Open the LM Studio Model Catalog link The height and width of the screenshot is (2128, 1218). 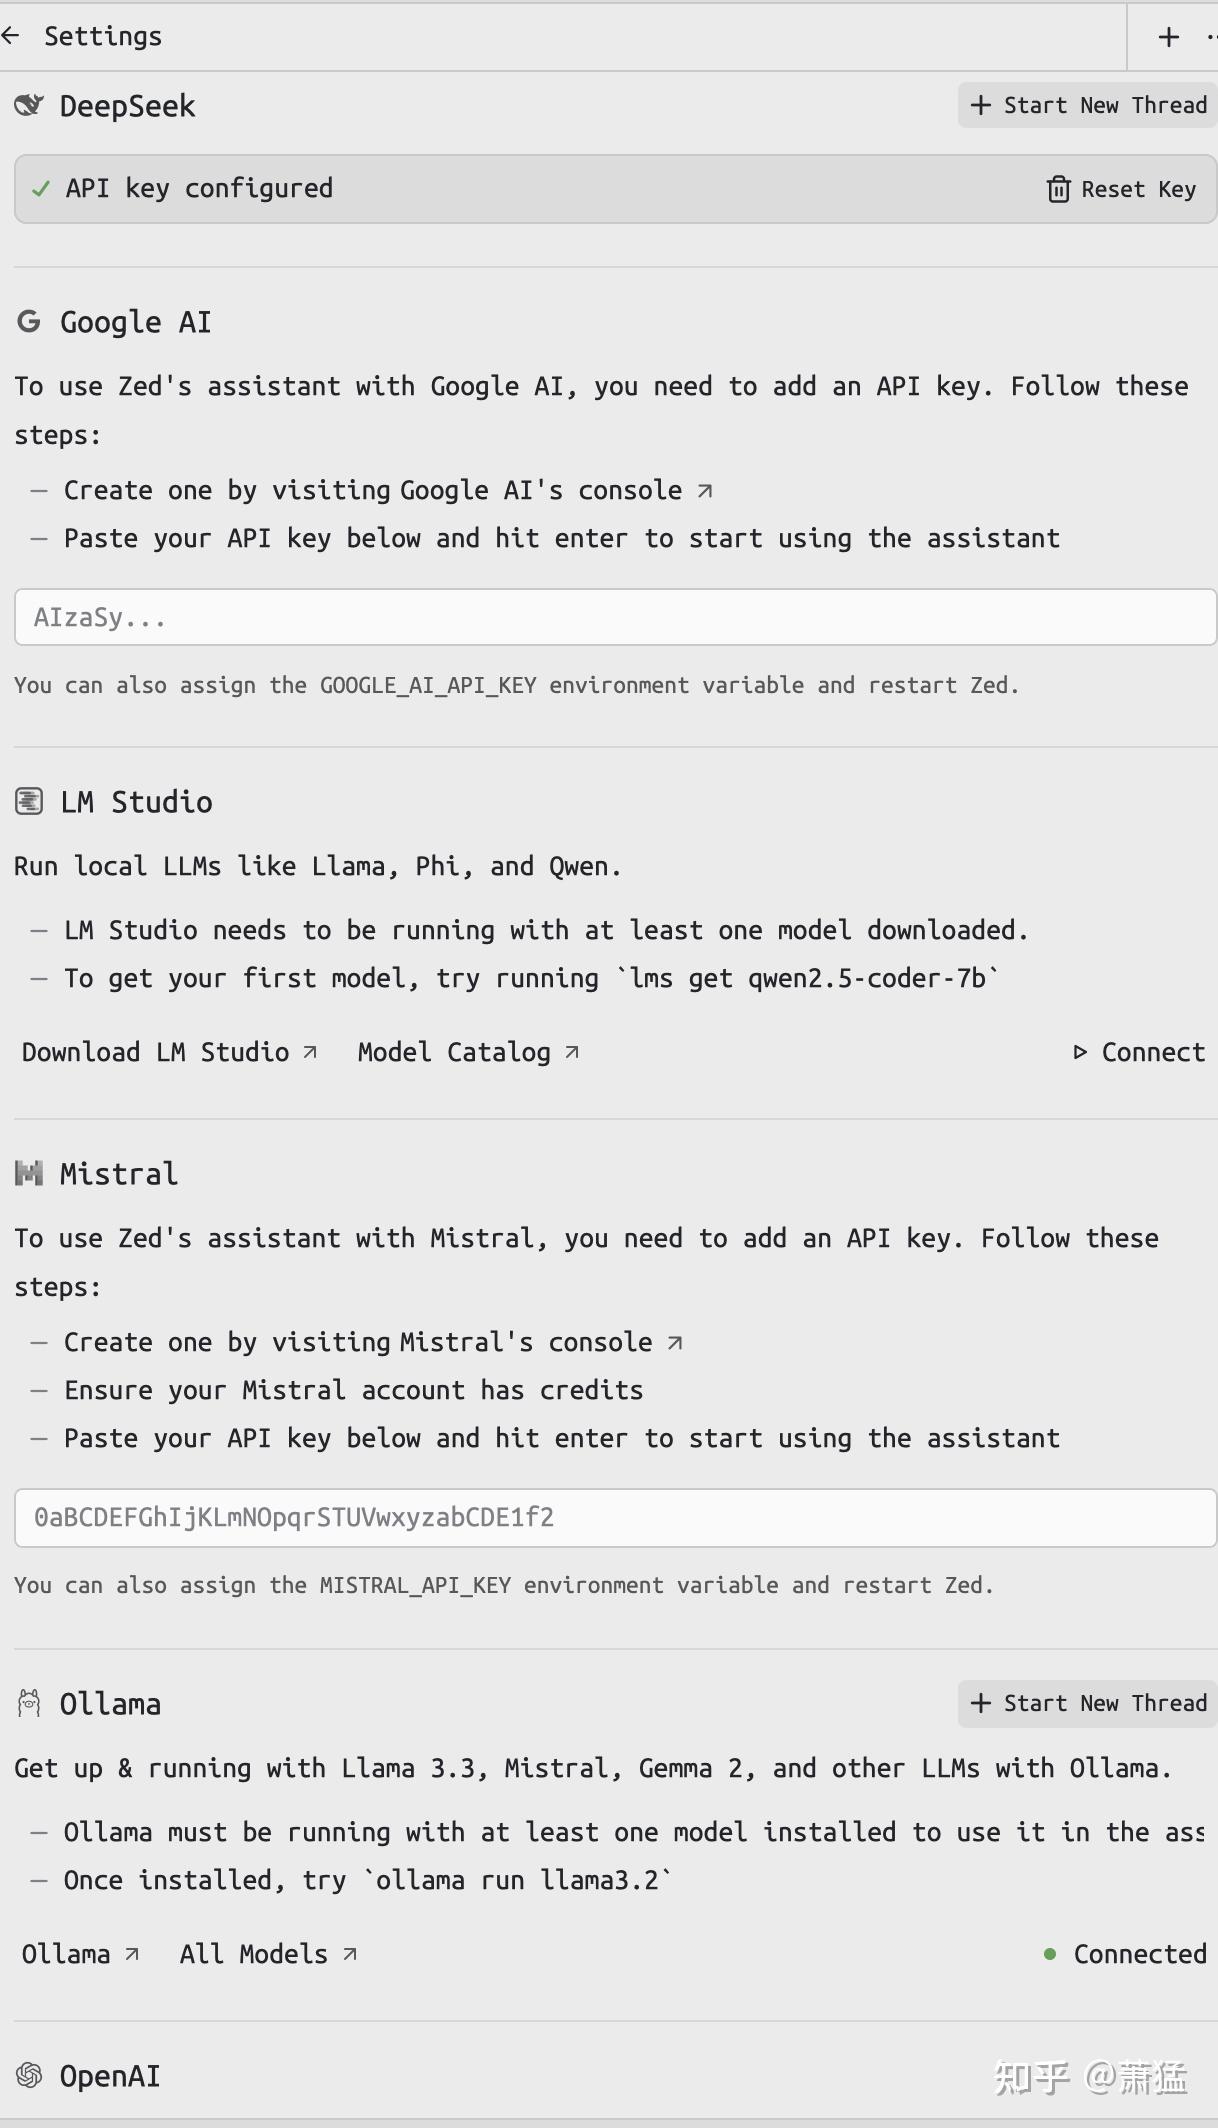468,1052
